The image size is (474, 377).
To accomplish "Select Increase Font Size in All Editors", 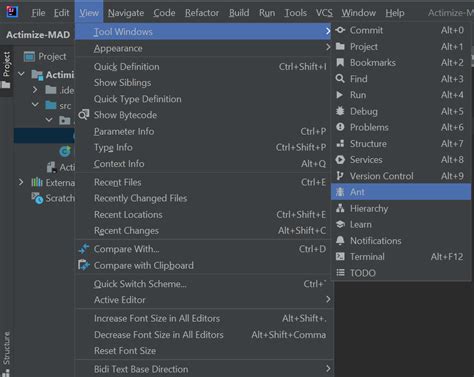I will click(203, 318).
